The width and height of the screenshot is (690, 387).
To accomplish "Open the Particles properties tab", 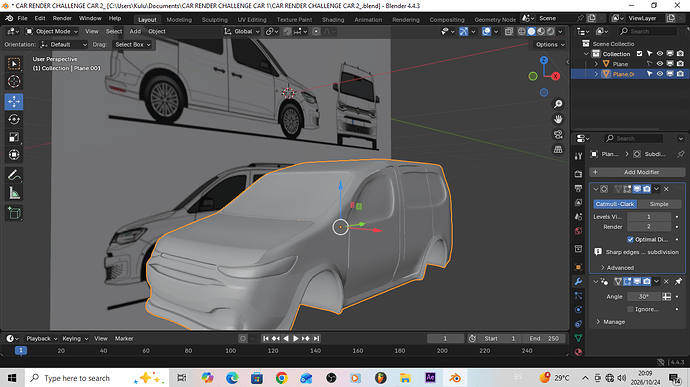I will coord(578,295).
